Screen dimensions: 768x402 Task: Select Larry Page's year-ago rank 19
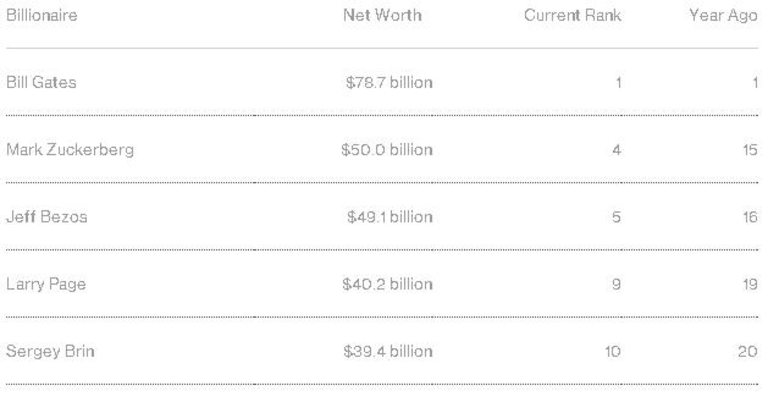click(750, 284)
